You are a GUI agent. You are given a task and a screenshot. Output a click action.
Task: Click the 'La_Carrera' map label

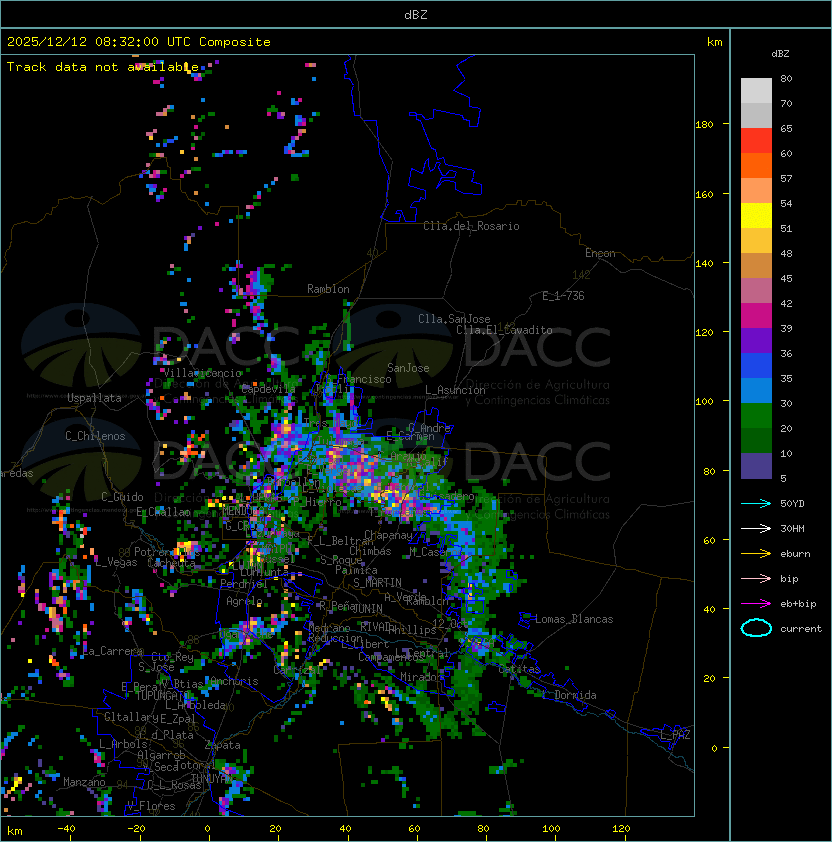113,651
